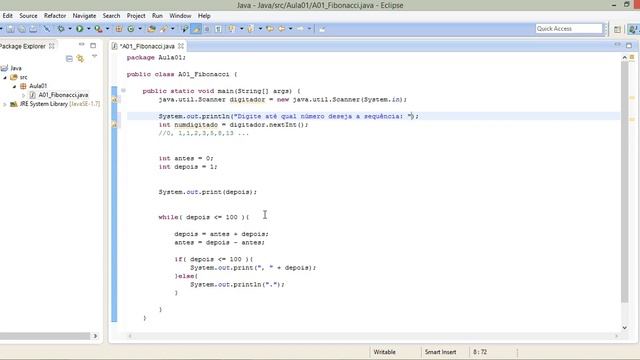The image size is (640, 360).
Task: Click warning marker beside Scanner digitador line
Action: (x=115, y=100)
